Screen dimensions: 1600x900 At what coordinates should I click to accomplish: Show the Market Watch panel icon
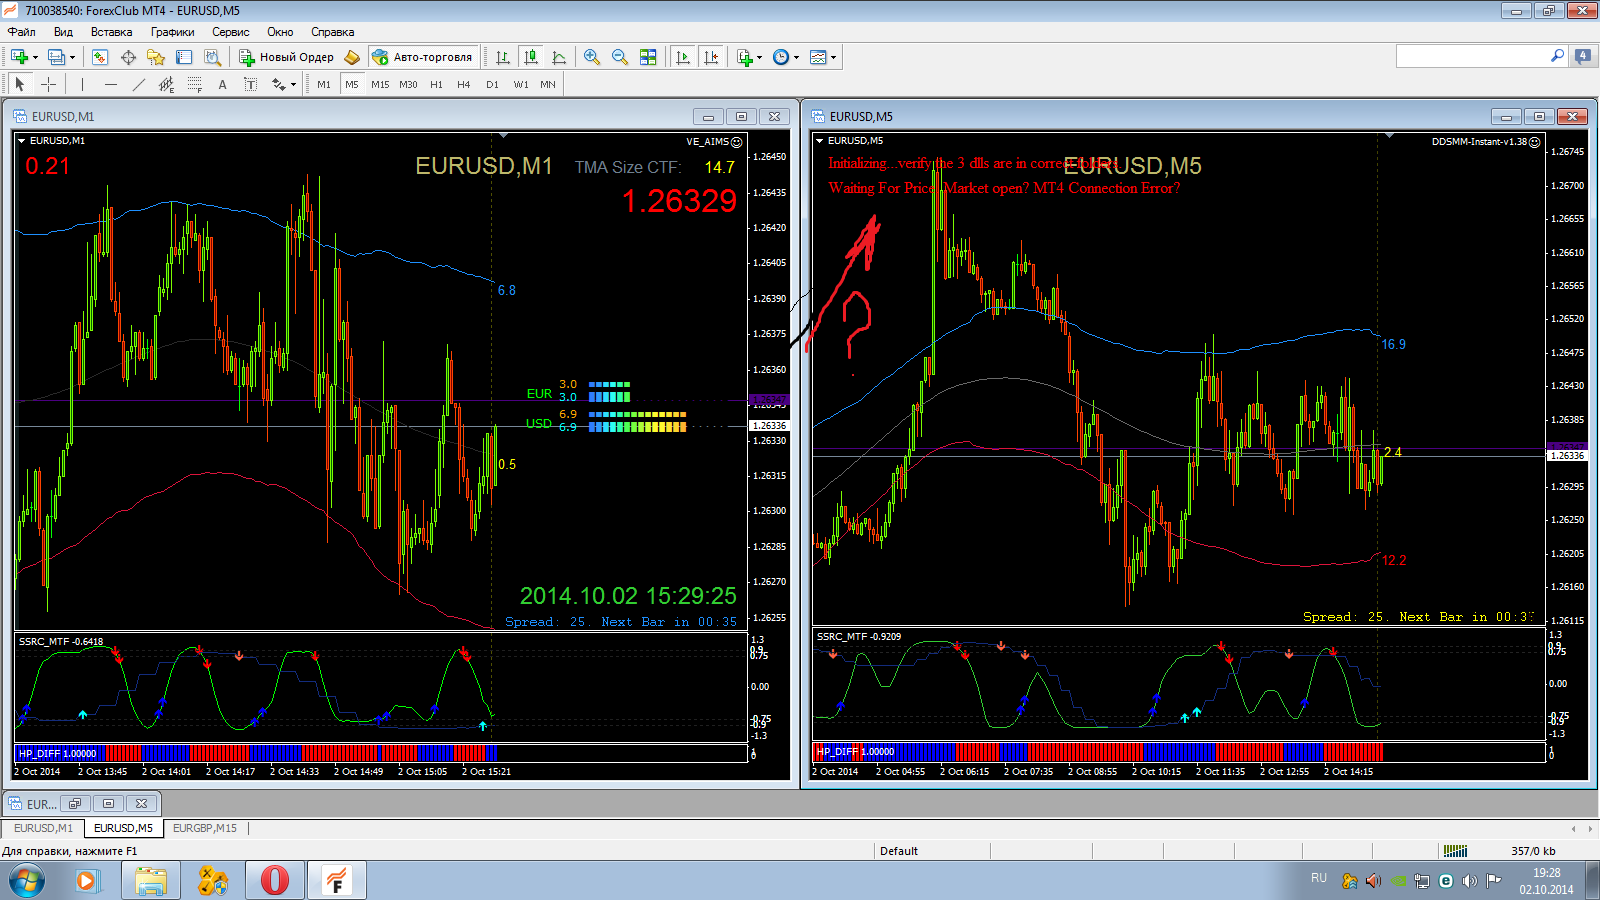pos(100,57)
